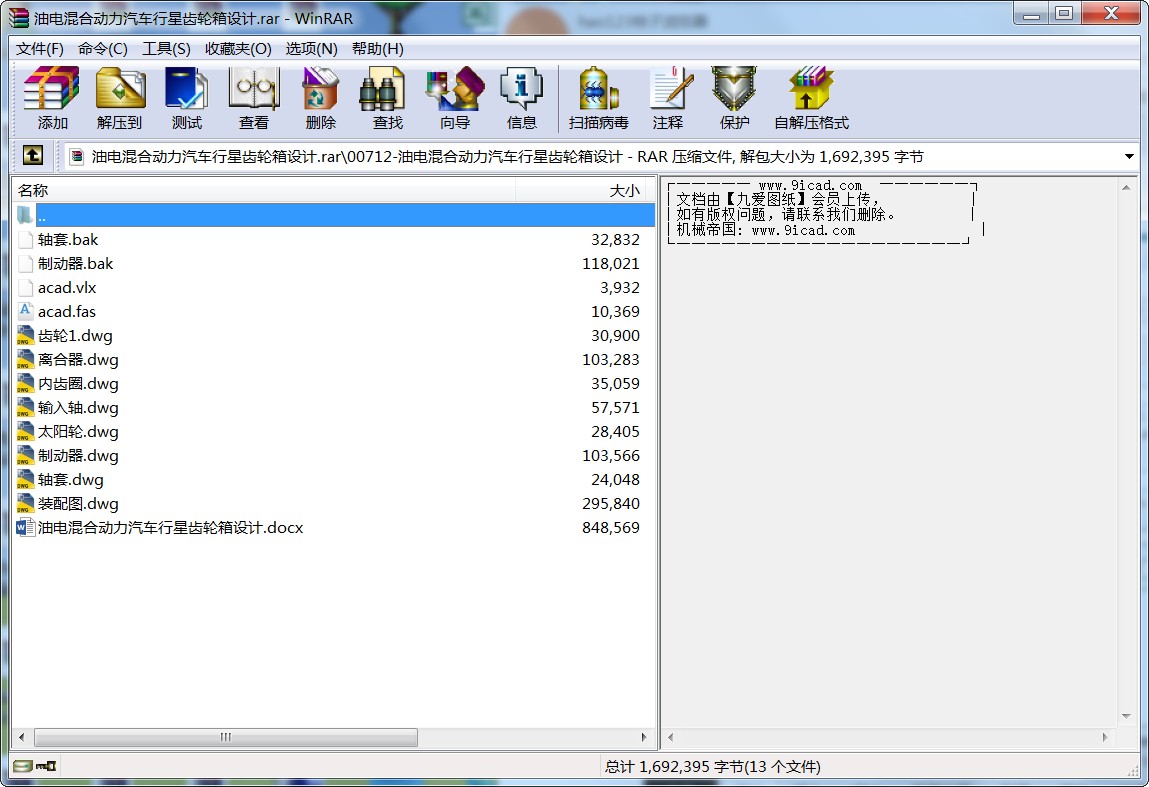Open the 收藏夹(O) menu
Screen dimensions: 1149x787
[x=238, y=48]
